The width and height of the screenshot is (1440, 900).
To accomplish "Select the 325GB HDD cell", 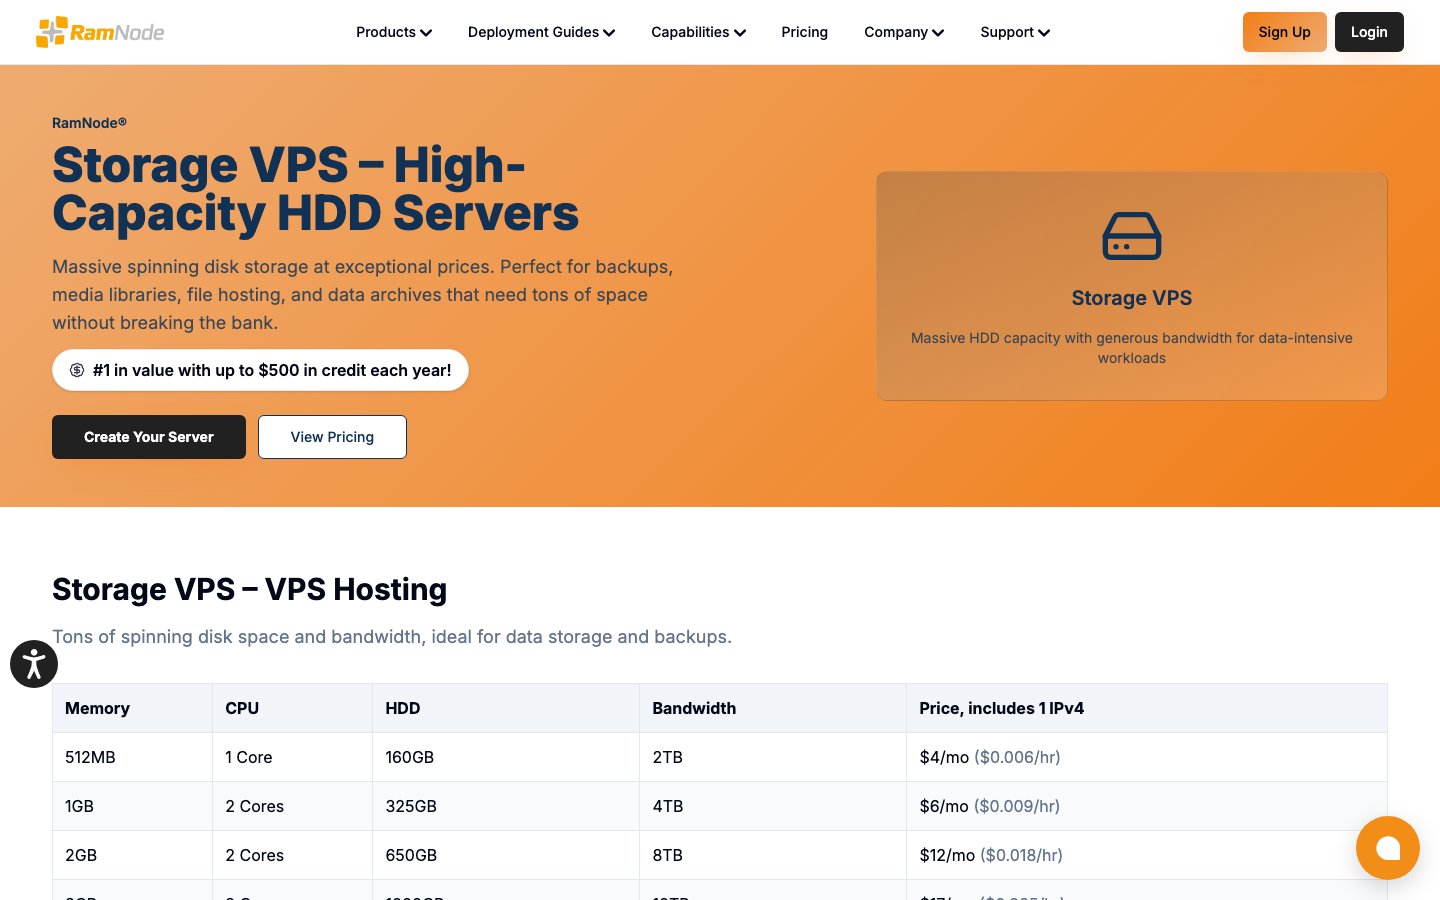I will click(506, 806).
